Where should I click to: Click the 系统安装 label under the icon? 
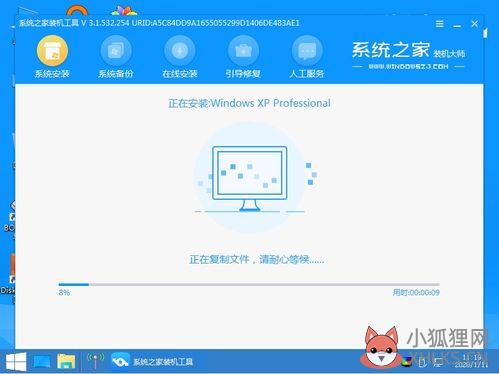[x=52, y=74]
